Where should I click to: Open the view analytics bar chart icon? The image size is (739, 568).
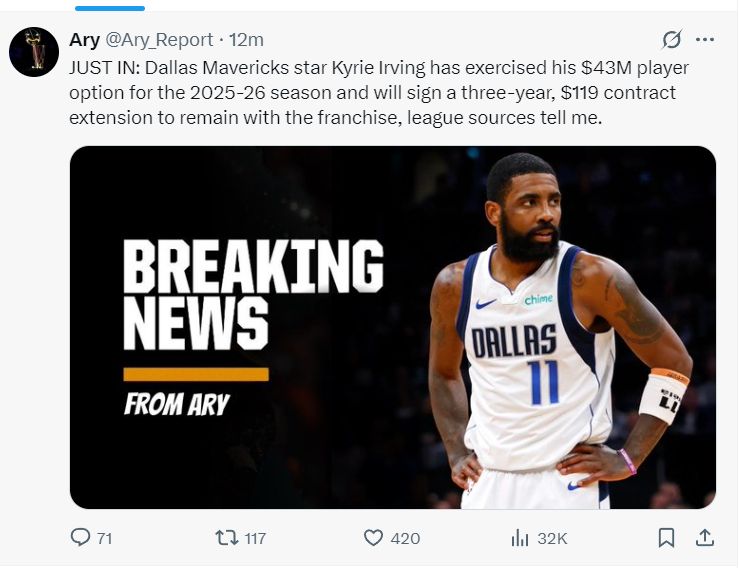click(x=519, y=538)
